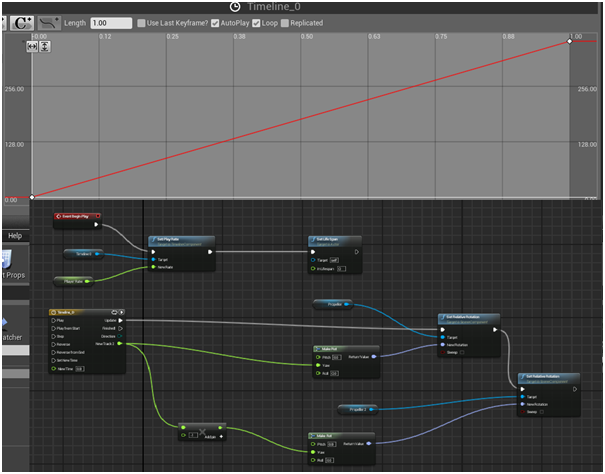605x474 pixels.
Task: Select the first Set Relative Rotation node header
Action: (469, 319)
